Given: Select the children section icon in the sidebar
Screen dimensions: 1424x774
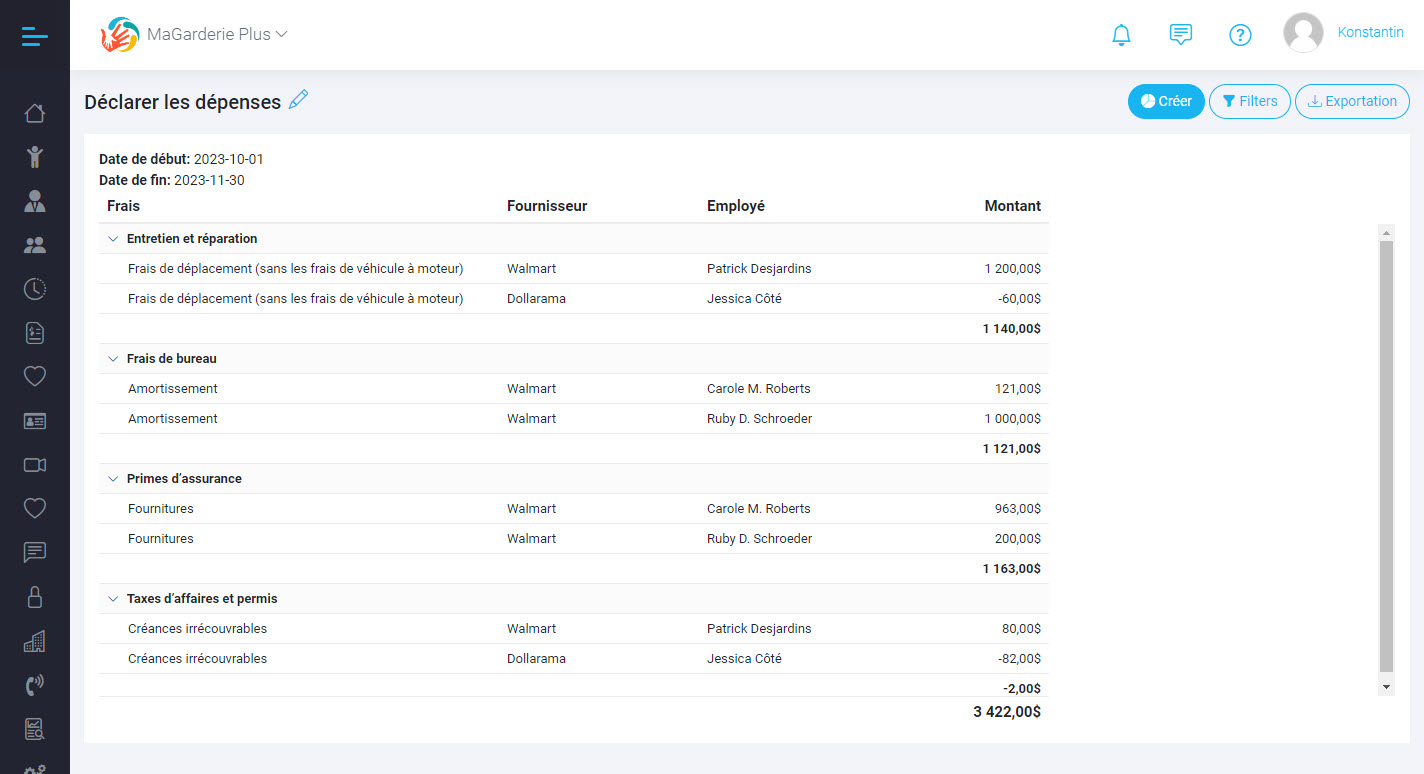Looking at the screenshot, I should click(x=34, y=157).
